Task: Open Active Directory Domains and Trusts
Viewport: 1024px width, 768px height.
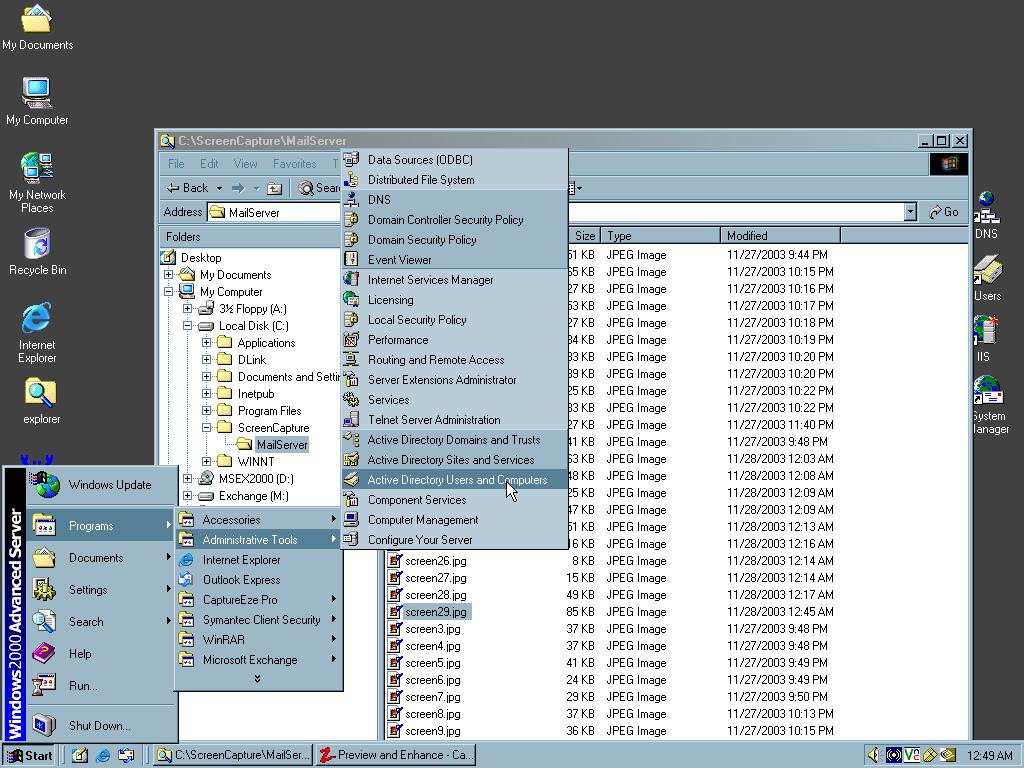Action: tap(455, 440)
